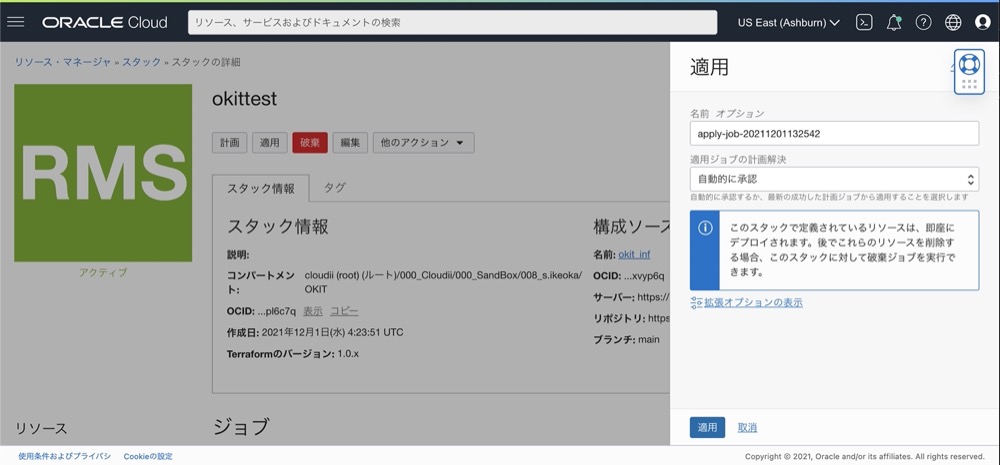This screenshot has width=1000, height=465.
Task: Click the Terraform version 1.0.x value
Action: tap(348, 353)
